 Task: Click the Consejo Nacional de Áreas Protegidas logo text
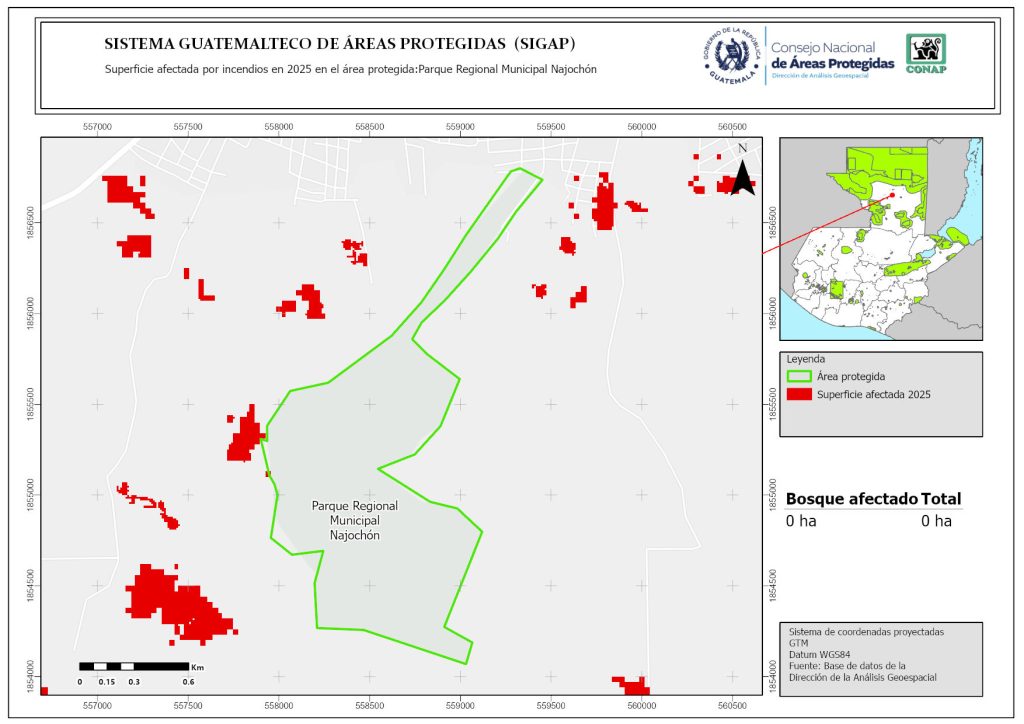(832, 56)
